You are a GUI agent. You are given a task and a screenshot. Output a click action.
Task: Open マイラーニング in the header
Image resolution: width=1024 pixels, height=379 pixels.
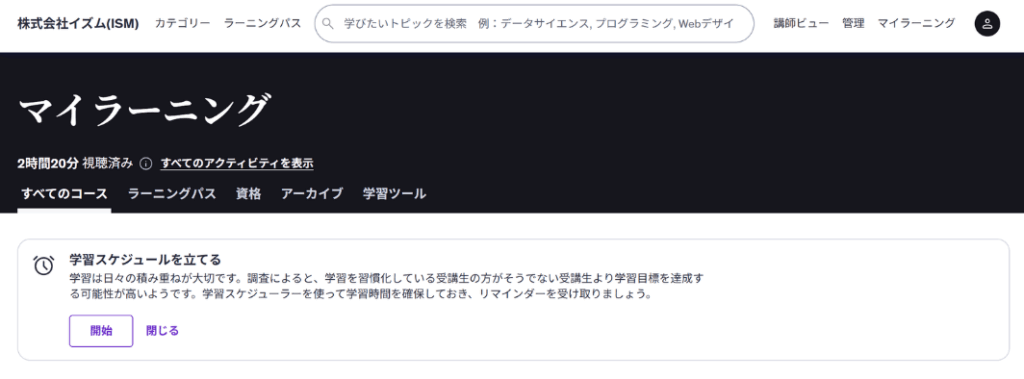pos(916,24)
